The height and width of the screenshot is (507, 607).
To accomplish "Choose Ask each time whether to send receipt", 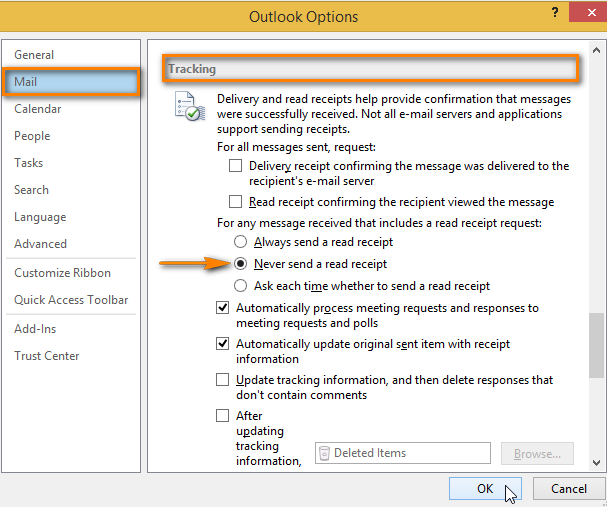I will point(240,286).
